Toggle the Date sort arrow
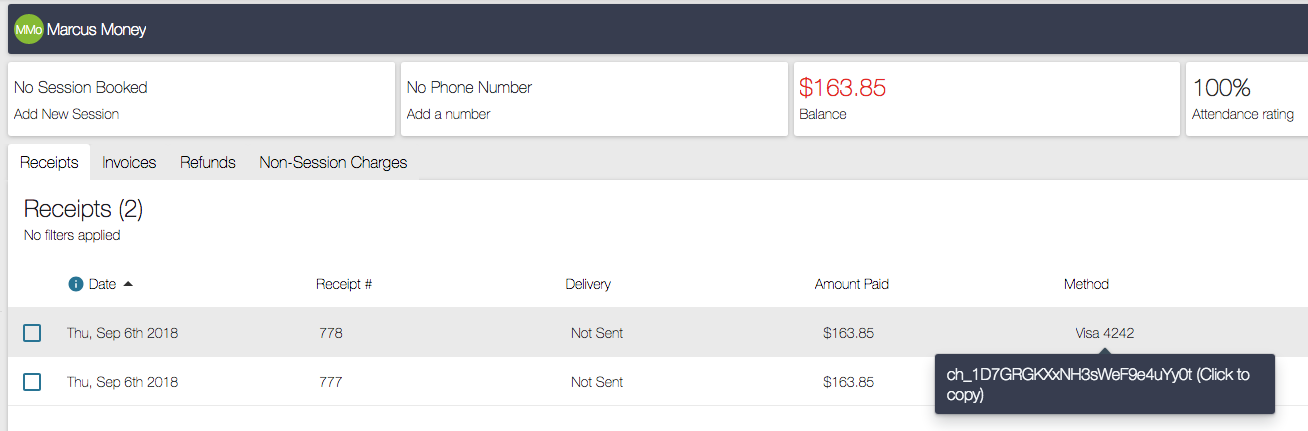Viewport: 1308px width, 431px height. point(128,284)
